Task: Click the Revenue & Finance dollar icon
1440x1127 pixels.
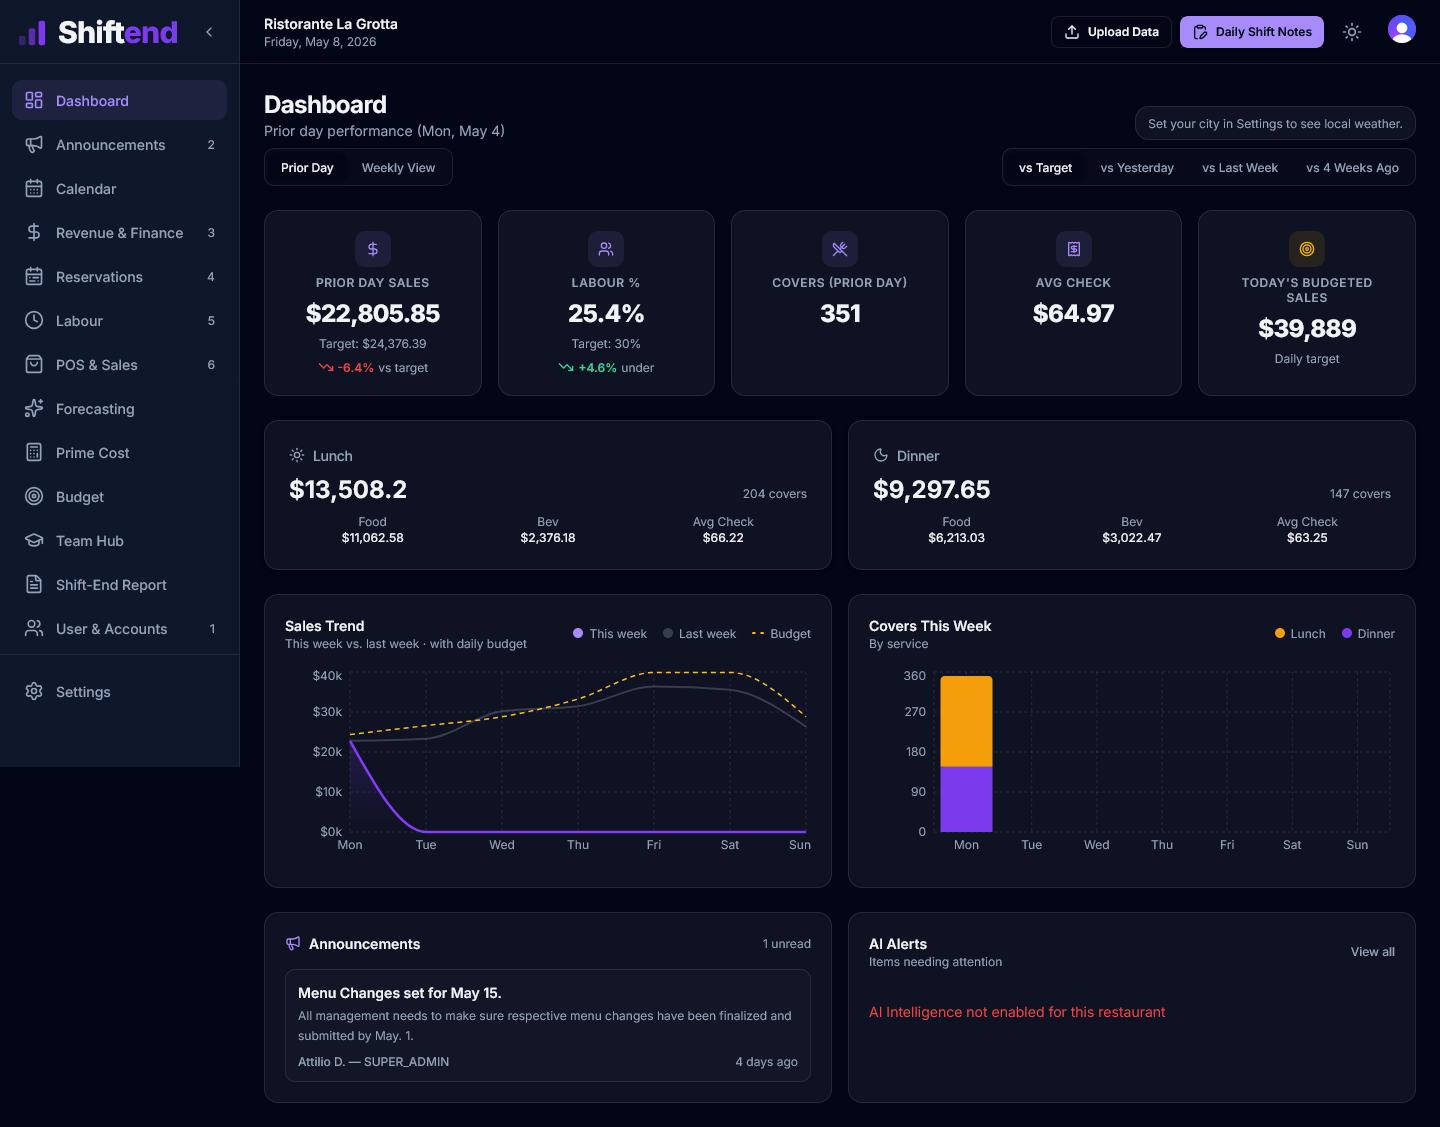Action: 34,232
